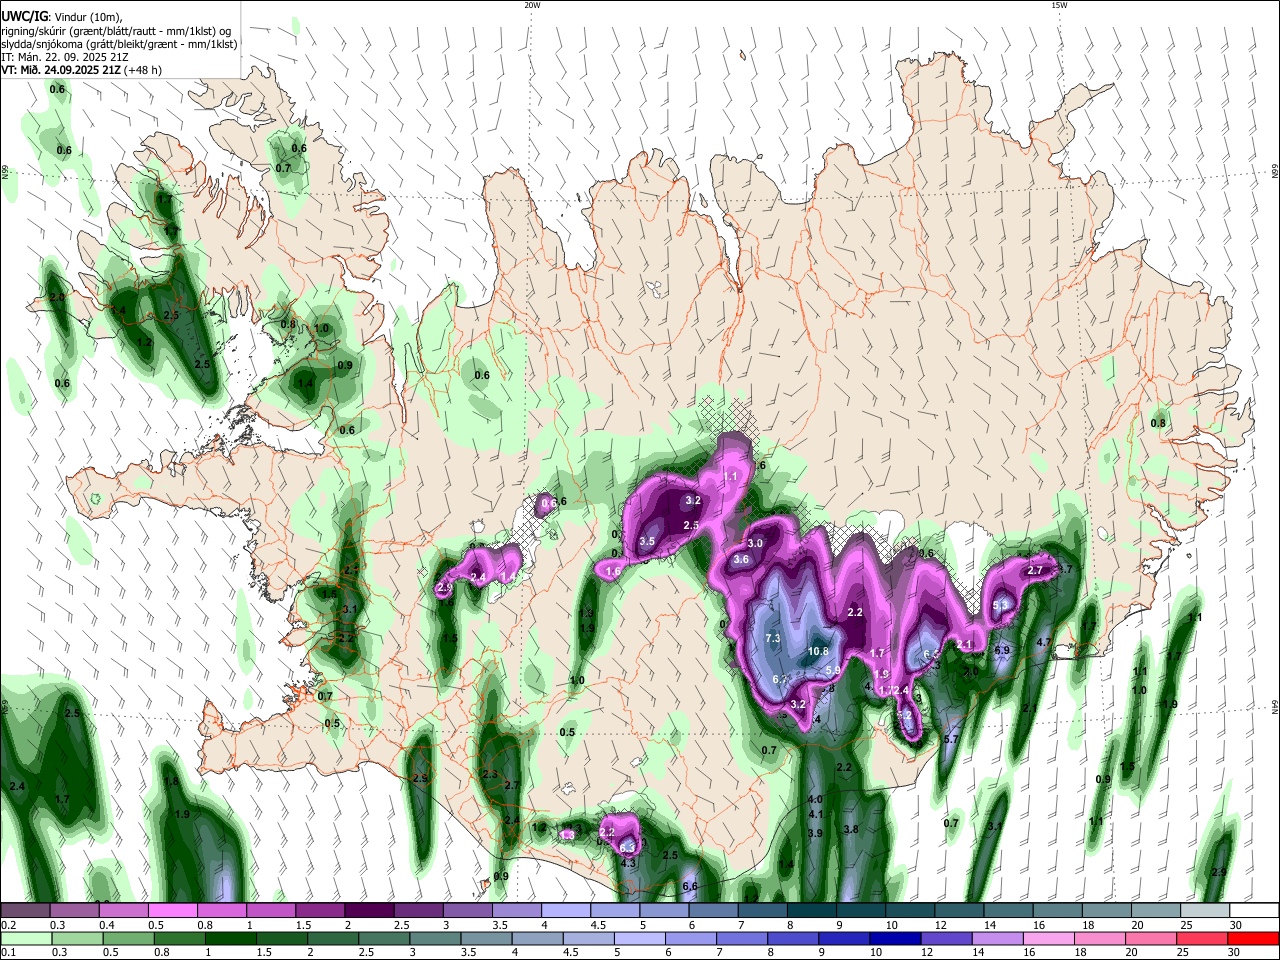The width and height of the screenshot is (1280, 960).
Task: Click the 6.6 value on the south coast
Action: (x=689, y=887)
